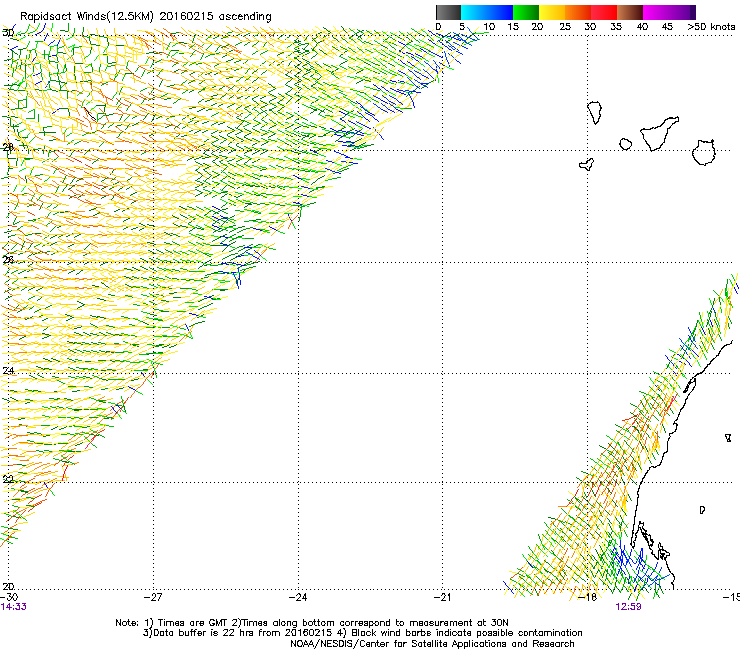Image resolution: width=740 pixels, height=650 pixels.
Task: Click the '>50 knots' legend label
Action: [711, 27]
